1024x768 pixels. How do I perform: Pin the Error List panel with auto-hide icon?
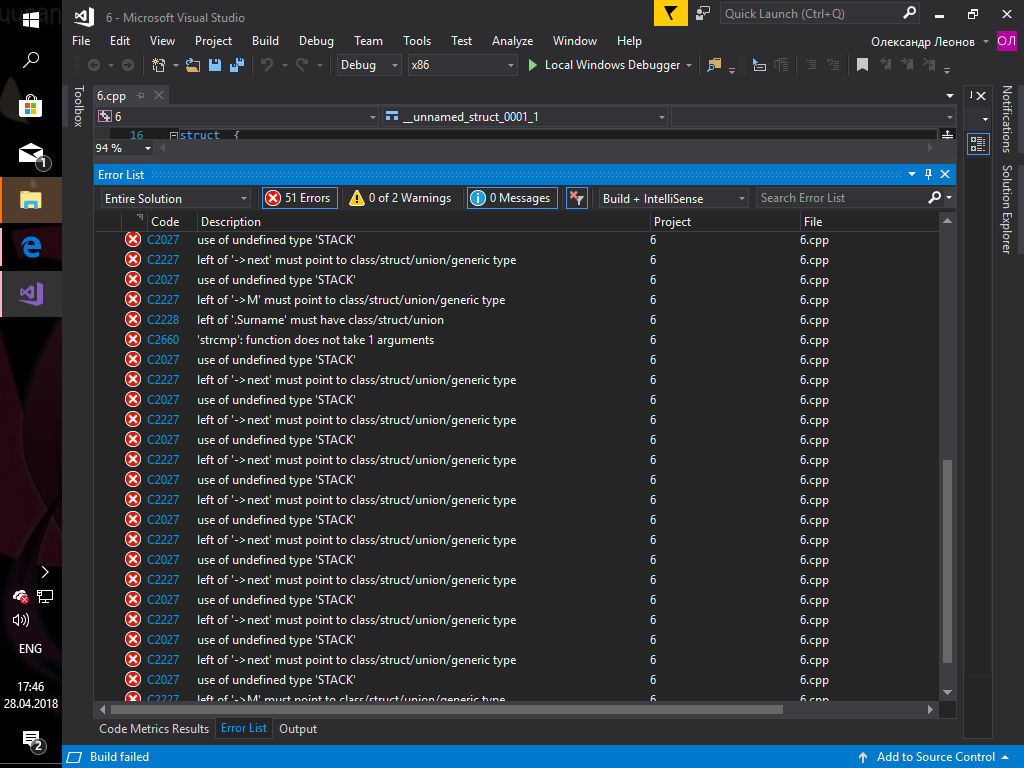point(928,175)
